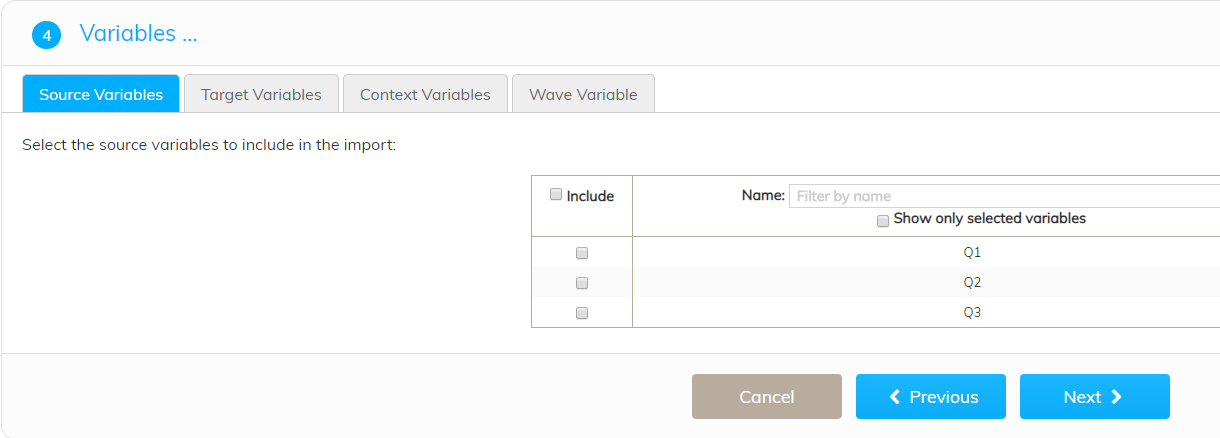
Task: Check the Include all checkbox in header
Action: point(556,195)
